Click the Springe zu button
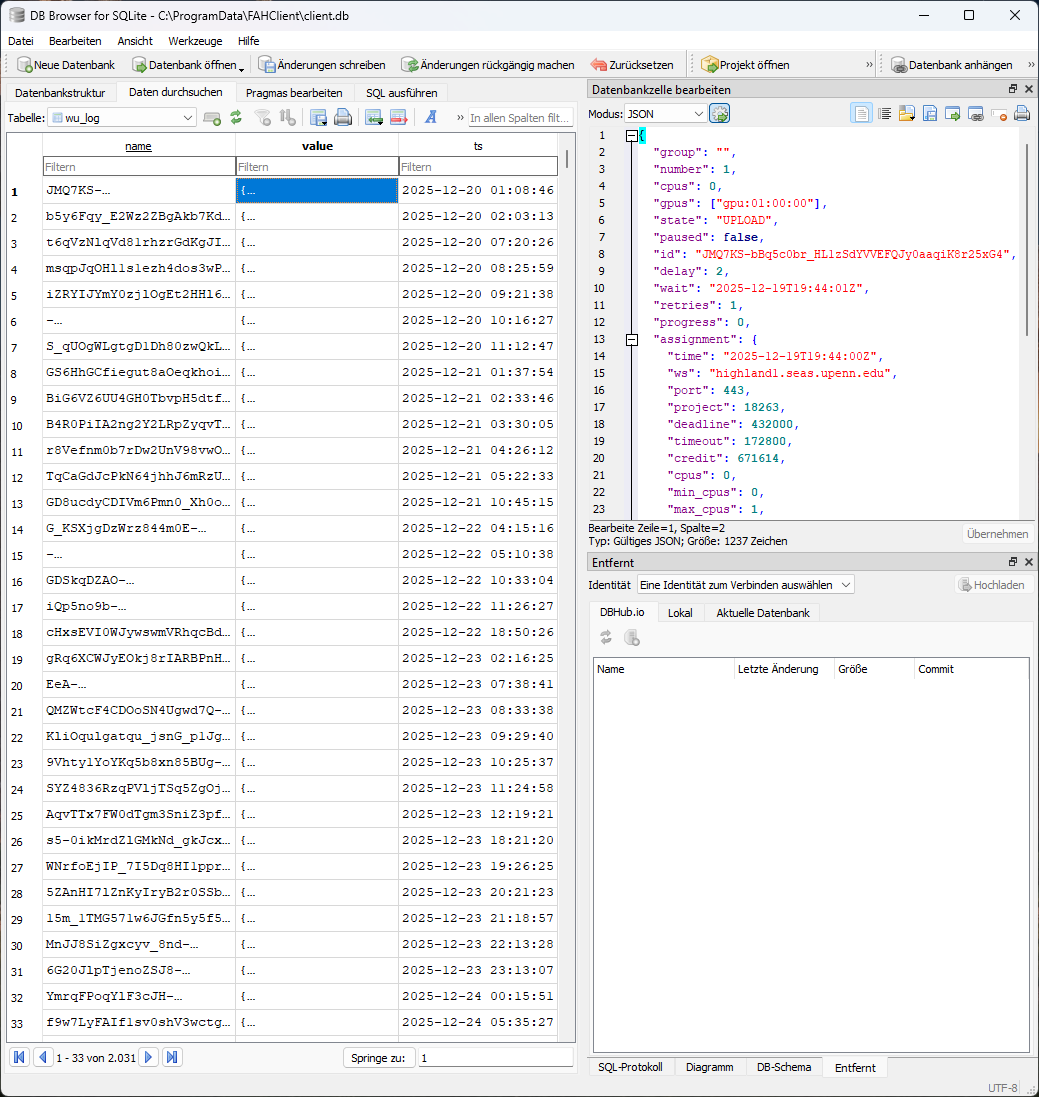1039x1097 pixels. click(379, 1058)
